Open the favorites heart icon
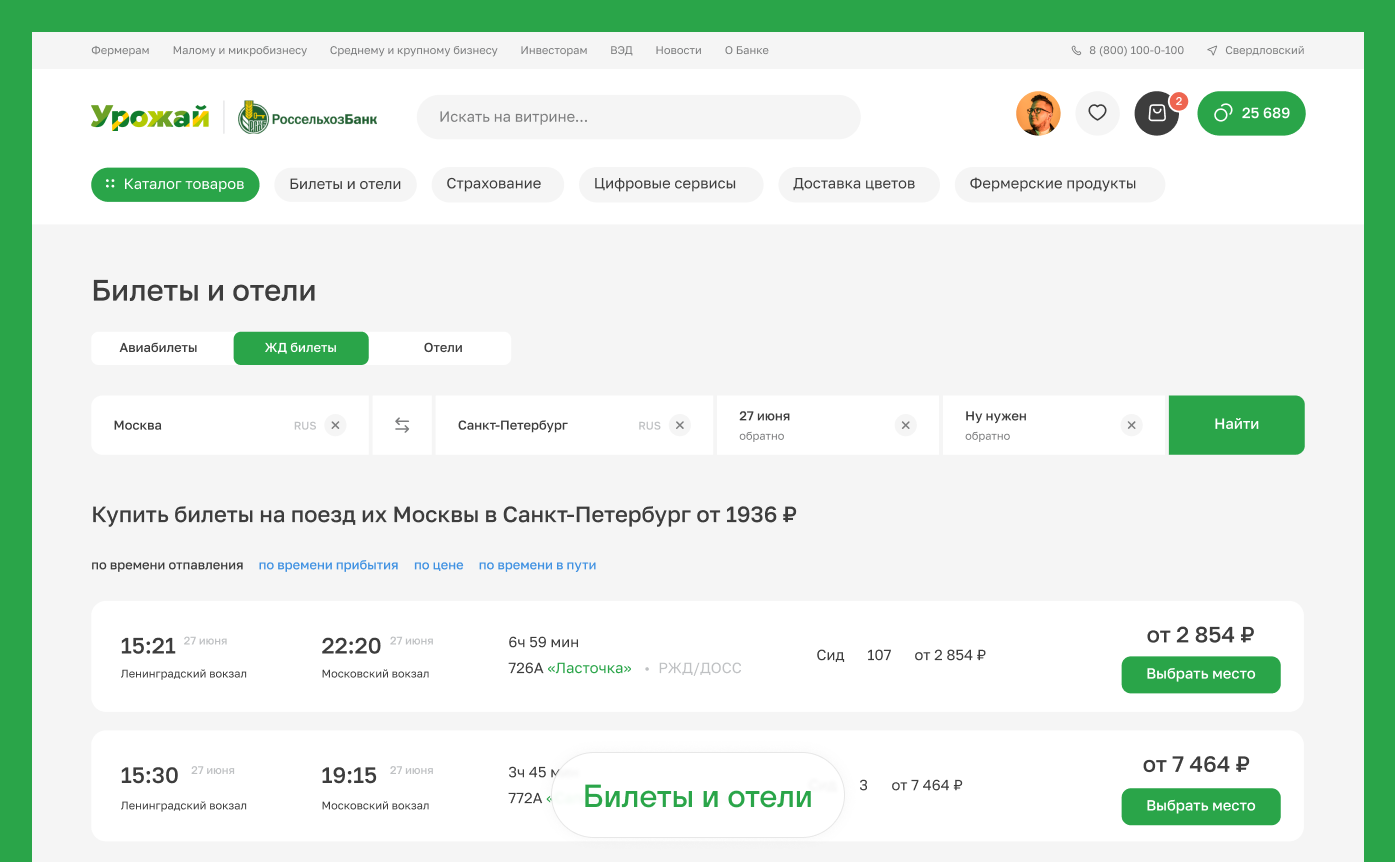The width and height of the screenshot is (1395, 862). pyautogui.click(x=1097, y=112)
